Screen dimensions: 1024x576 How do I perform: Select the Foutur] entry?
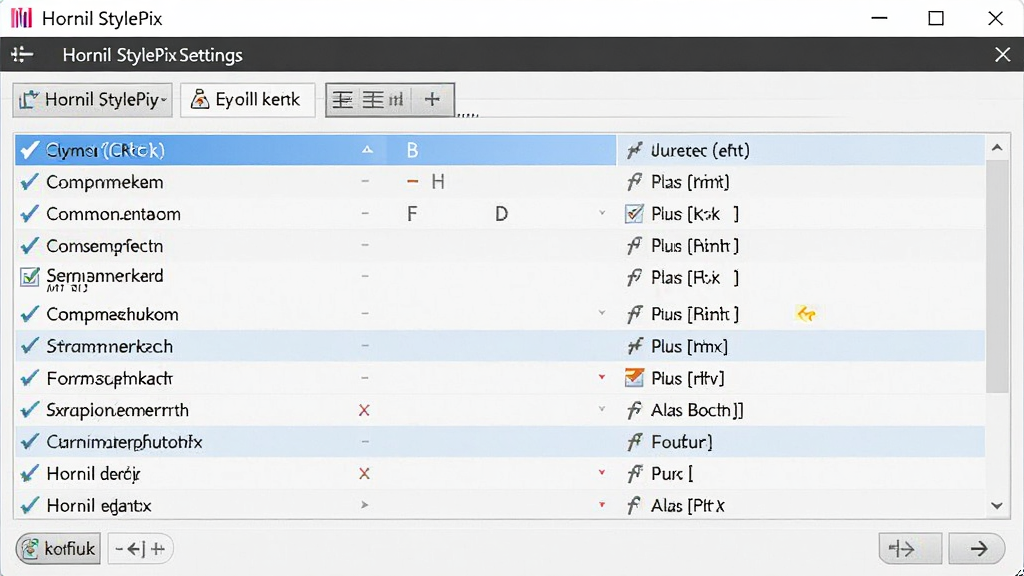(x=681, y=442)
